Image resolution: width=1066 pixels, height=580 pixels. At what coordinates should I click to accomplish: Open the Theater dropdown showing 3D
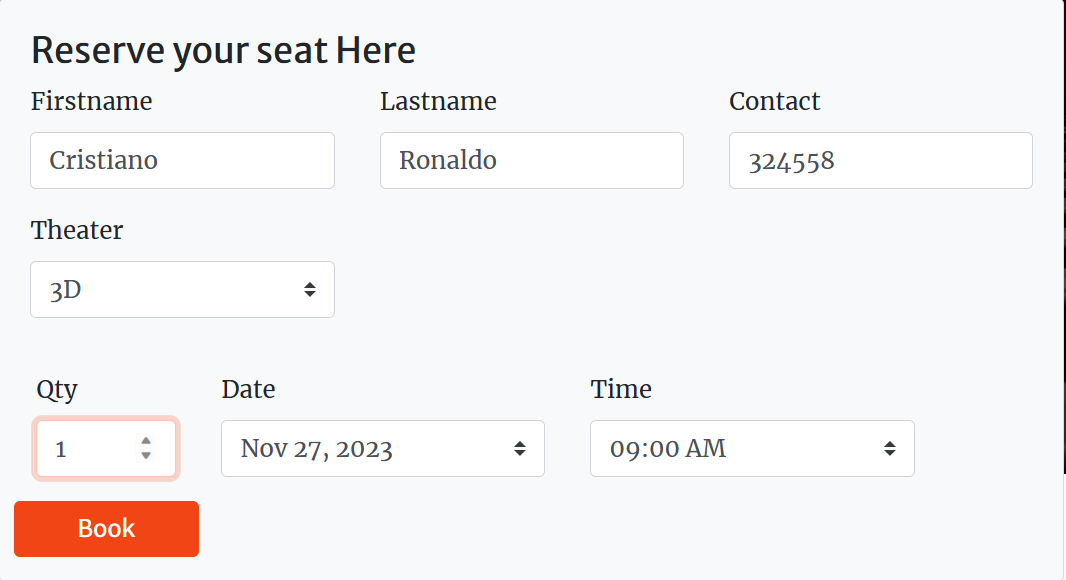click(x=182, y=290)
